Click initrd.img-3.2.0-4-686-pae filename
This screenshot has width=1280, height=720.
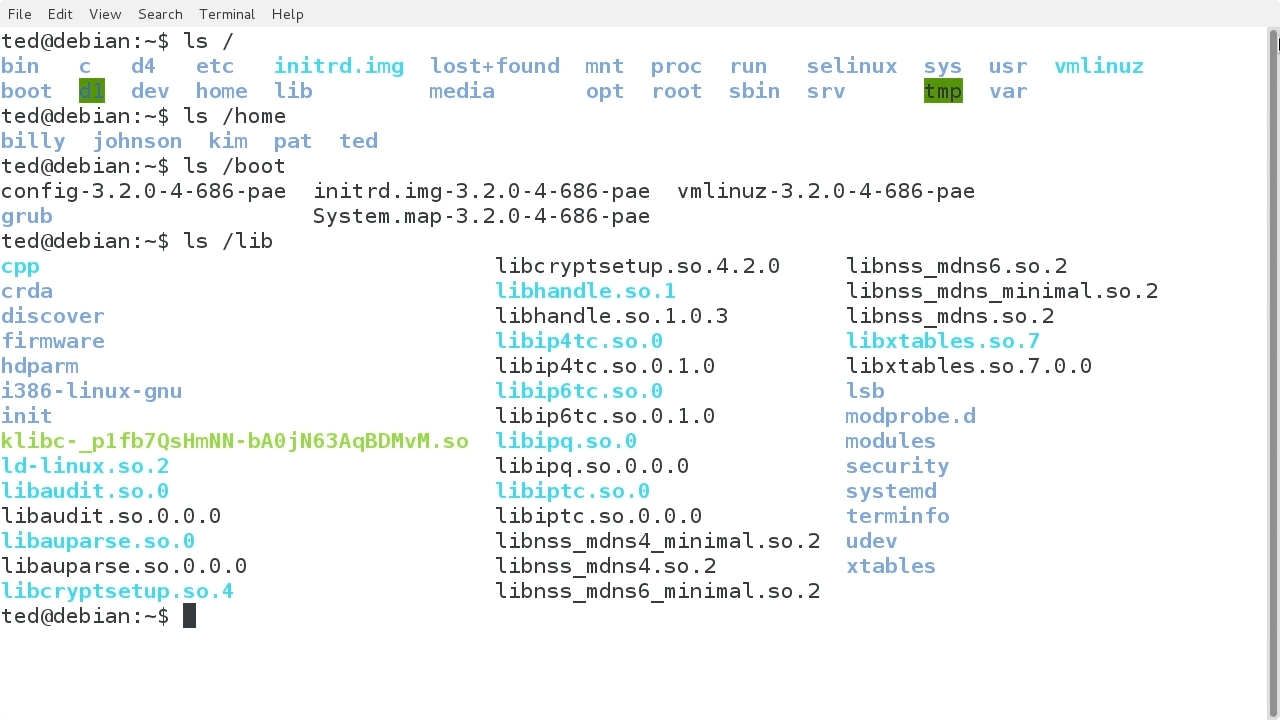pyautogui.click(x=482, y=191)
